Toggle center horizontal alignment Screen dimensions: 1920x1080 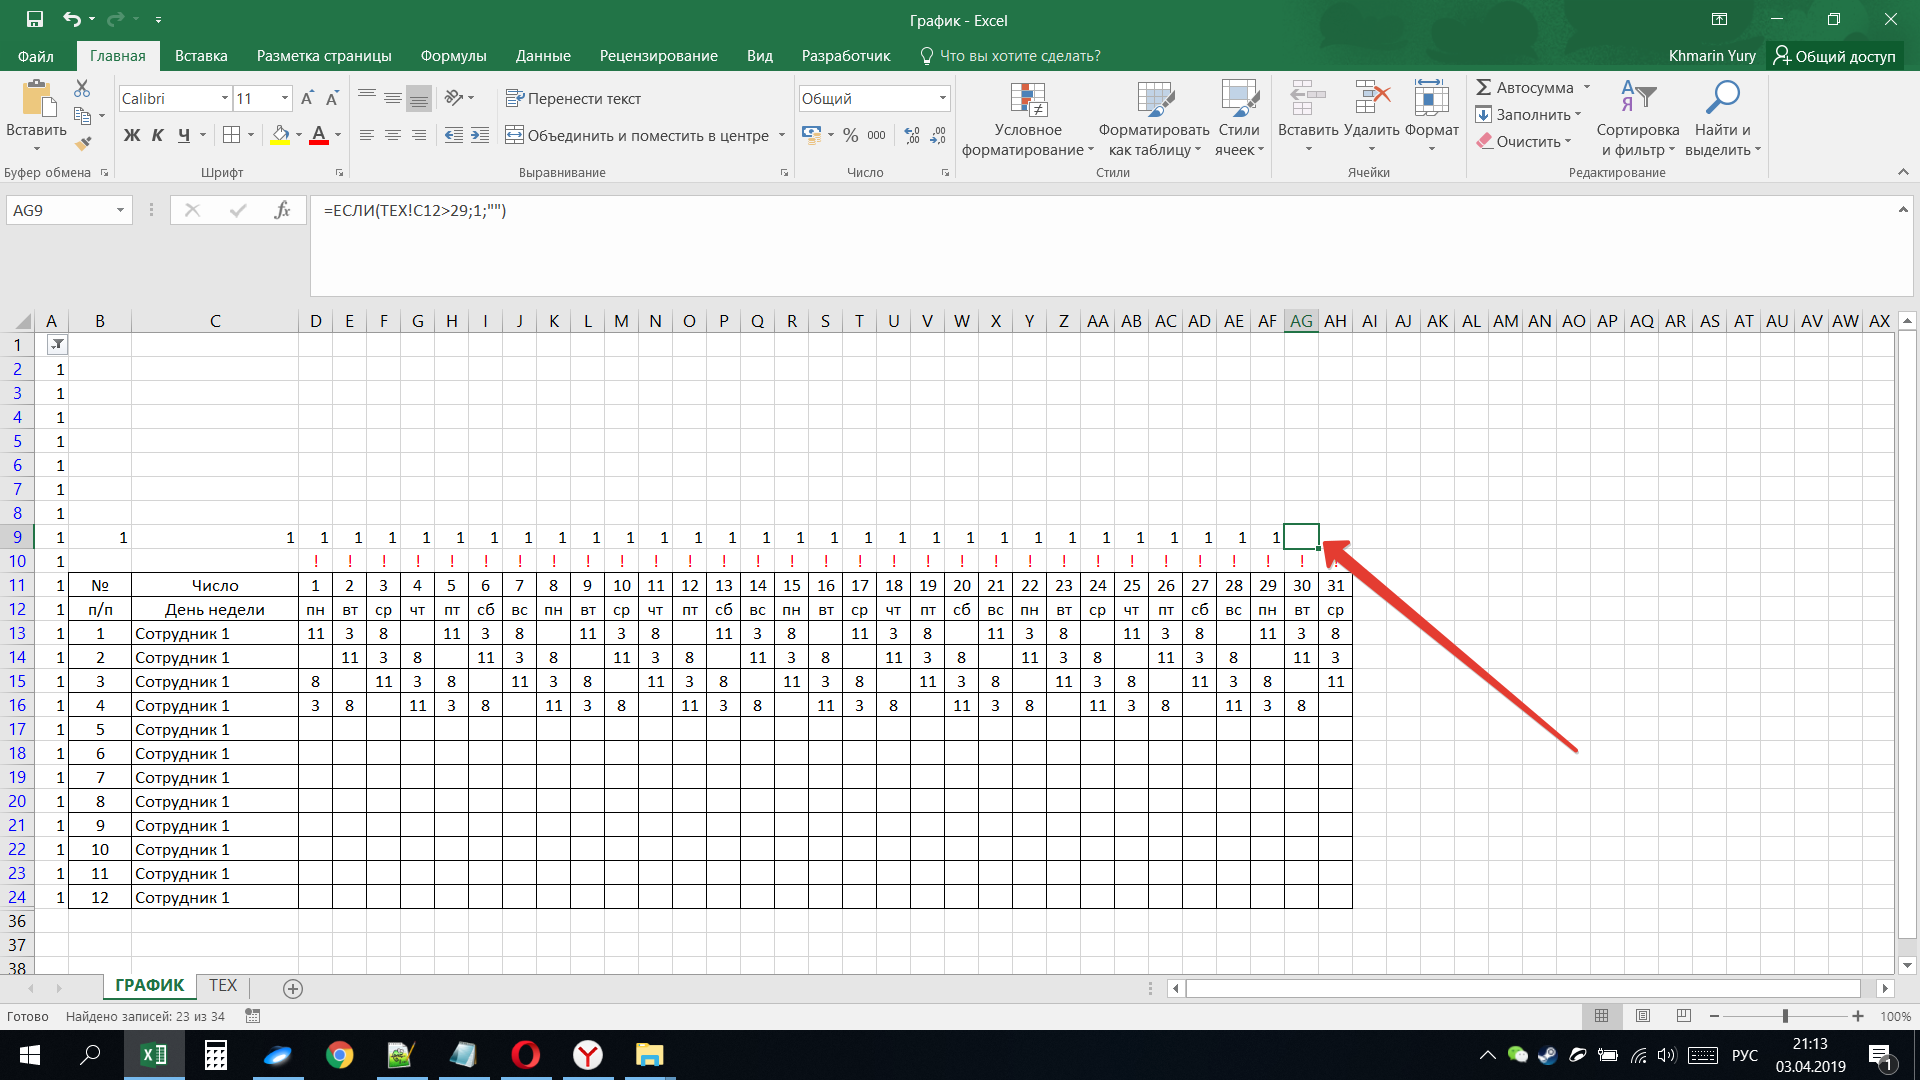[393, 135]
